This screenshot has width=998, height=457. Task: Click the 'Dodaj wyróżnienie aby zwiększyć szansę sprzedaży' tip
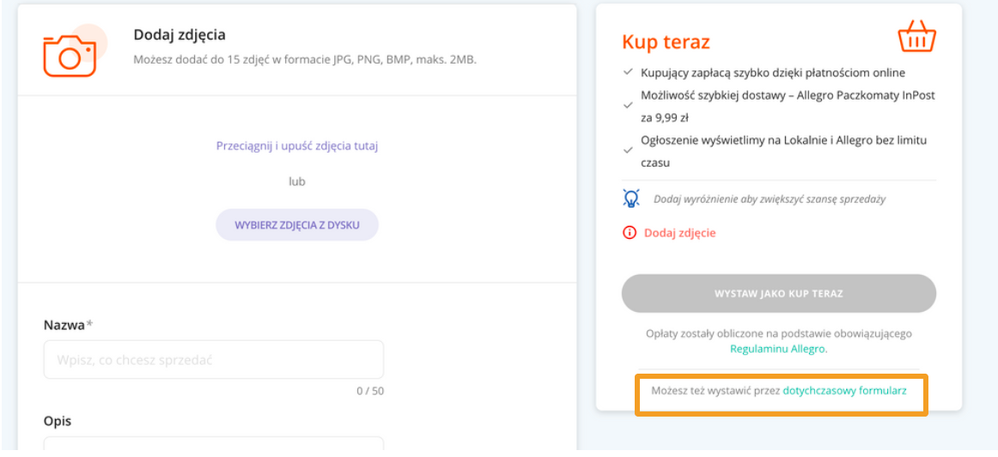[x=770, y=199]
